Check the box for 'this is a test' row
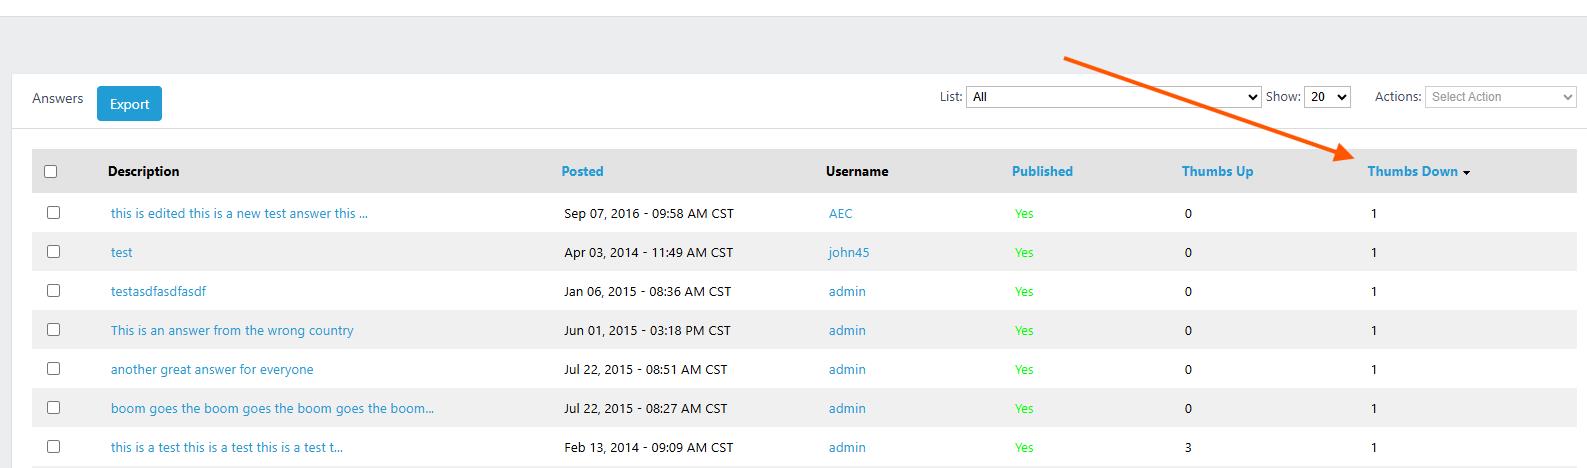 (x=54, y=447)
